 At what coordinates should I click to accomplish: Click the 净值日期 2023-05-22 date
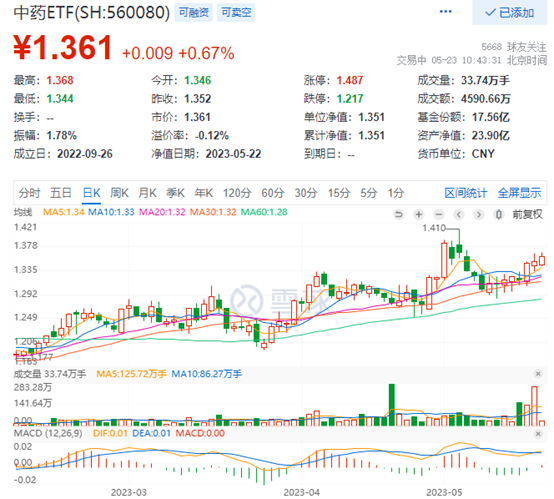pyautogui.click(x=233, y=154)
